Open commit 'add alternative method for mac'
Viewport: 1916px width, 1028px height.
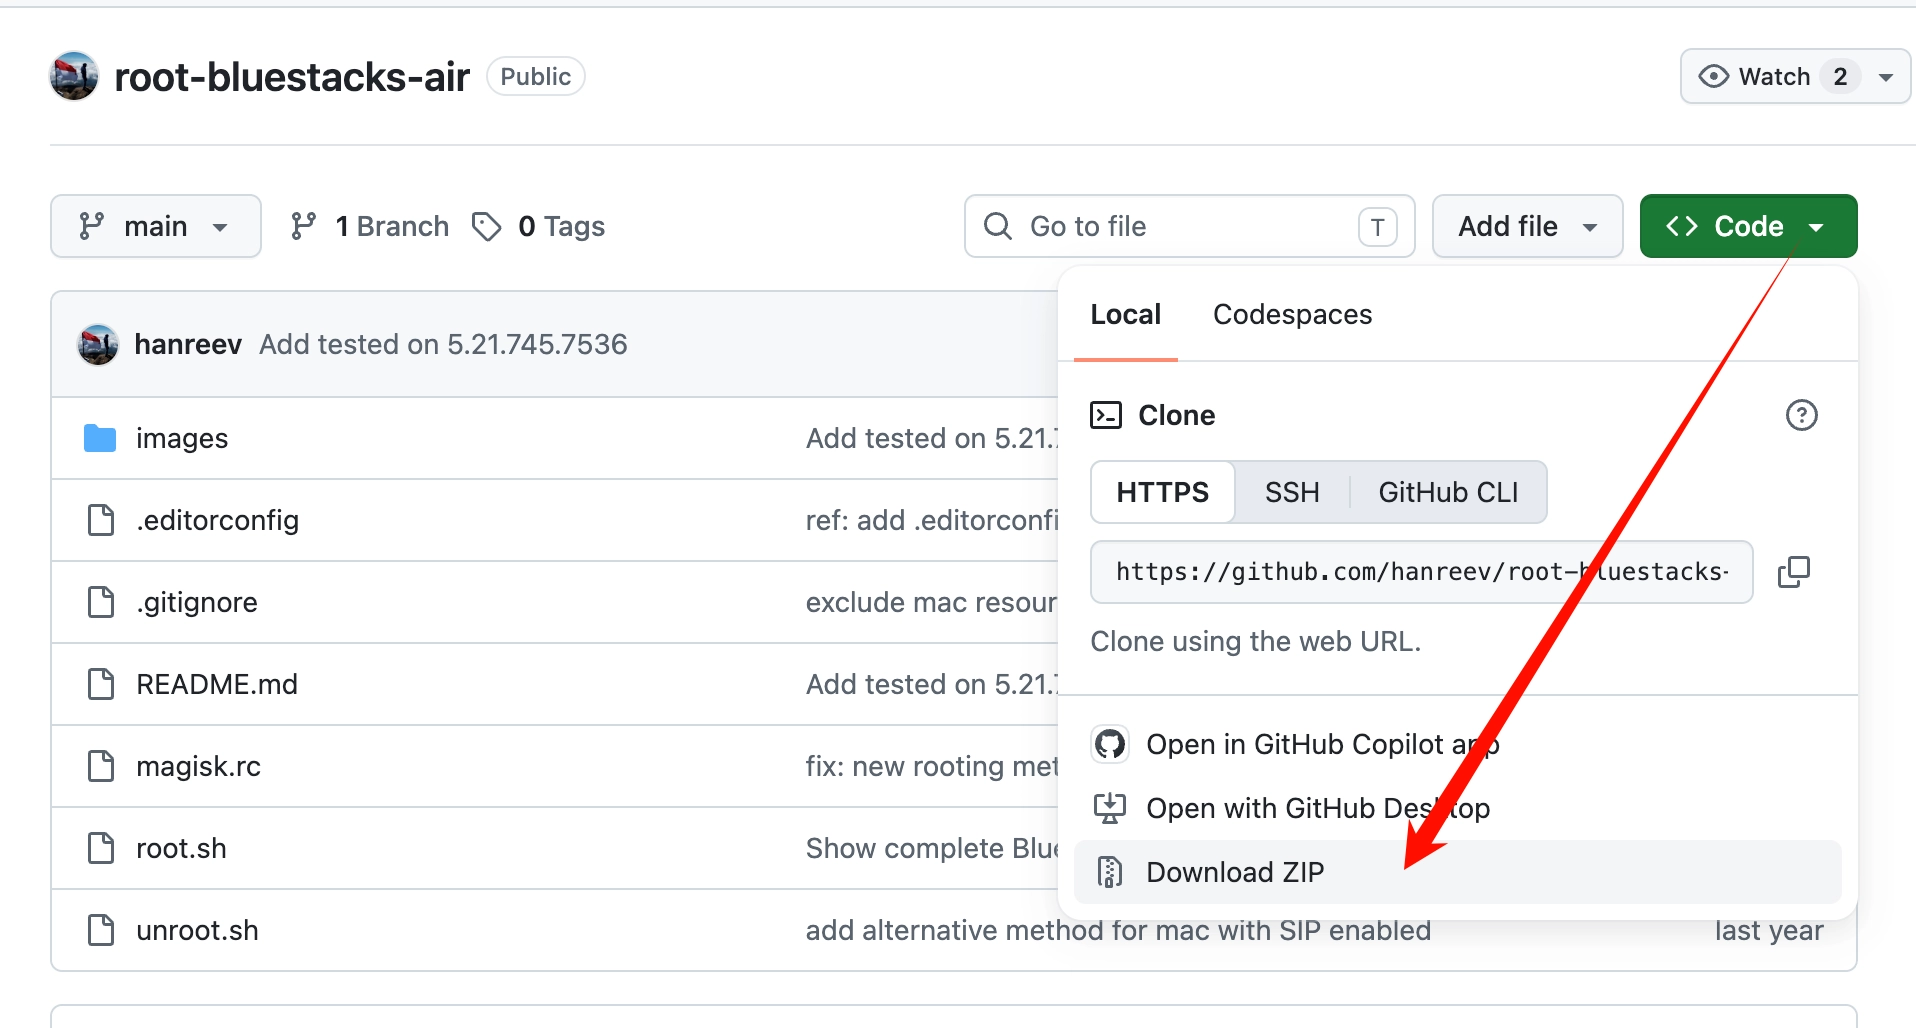[x=1118, y=930]
